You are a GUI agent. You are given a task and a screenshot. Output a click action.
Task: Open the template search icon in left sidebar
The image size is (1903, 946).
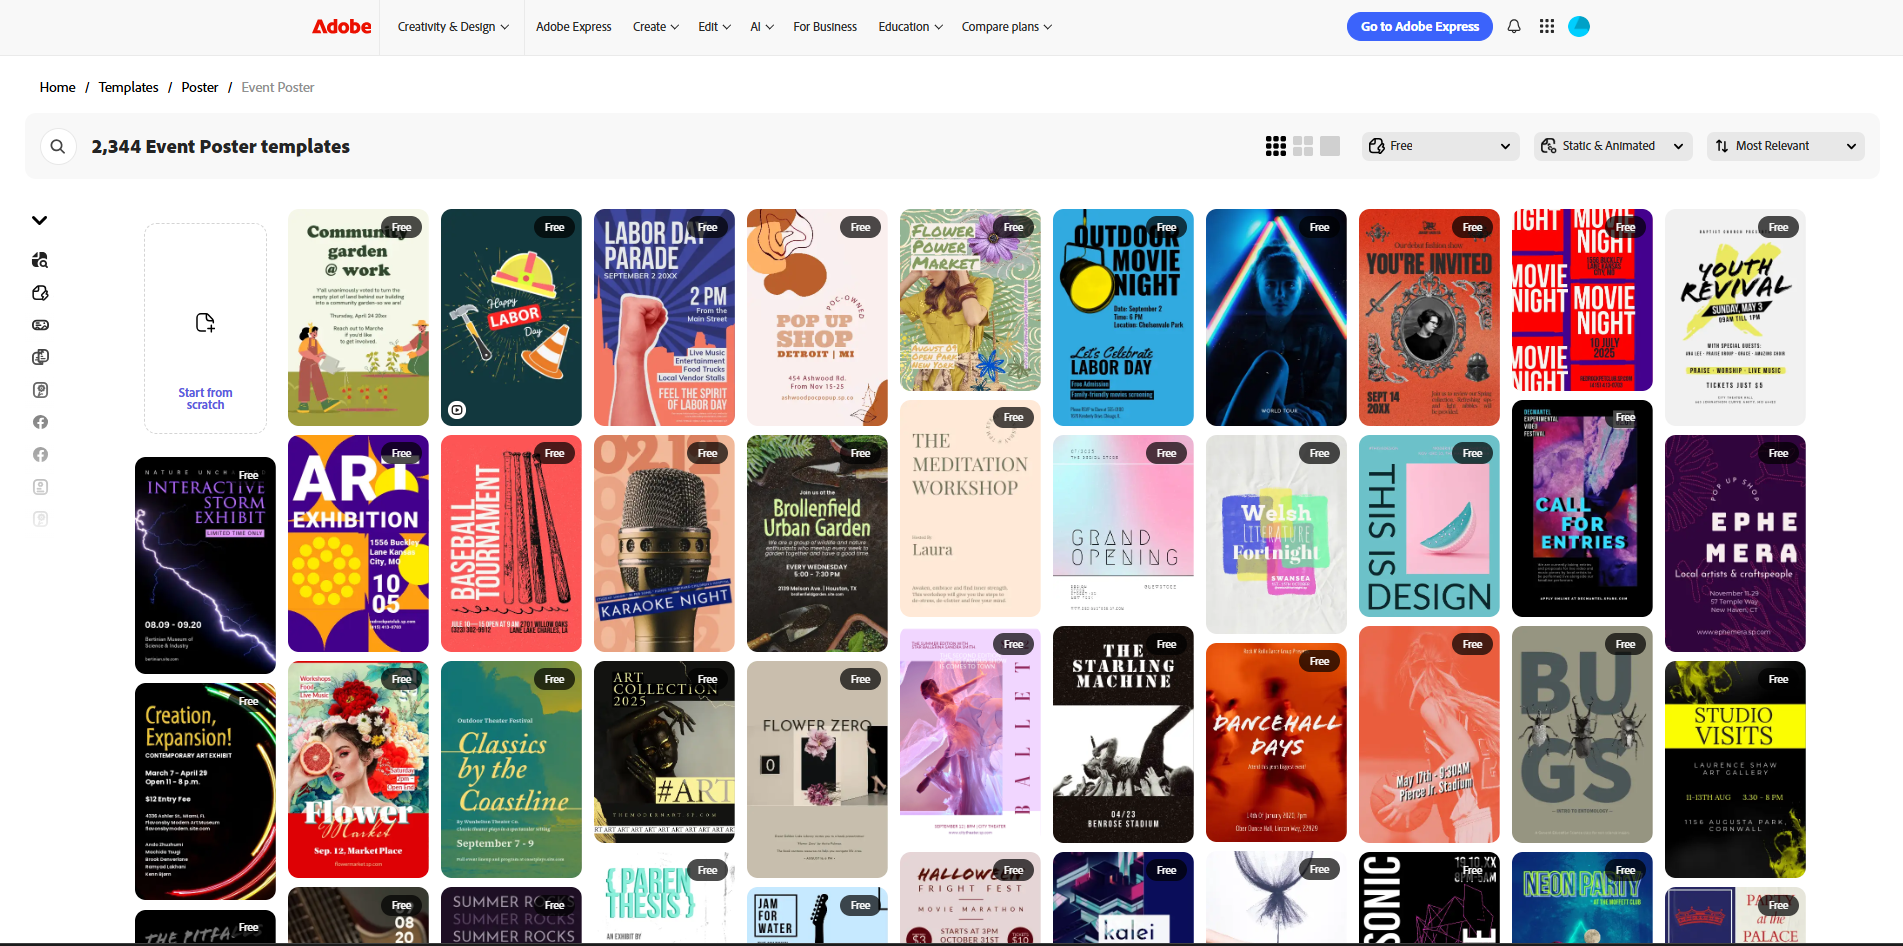point(40,259)
